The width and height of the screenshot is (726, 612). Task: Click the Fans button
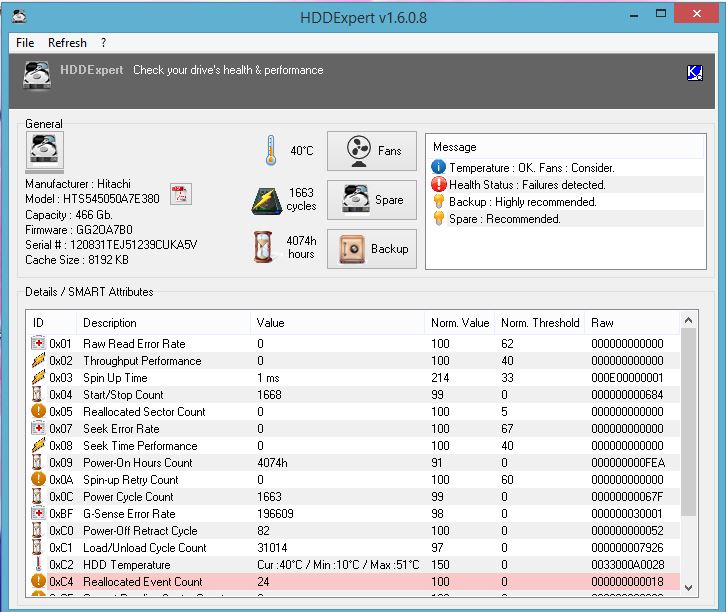click(372, 151)
